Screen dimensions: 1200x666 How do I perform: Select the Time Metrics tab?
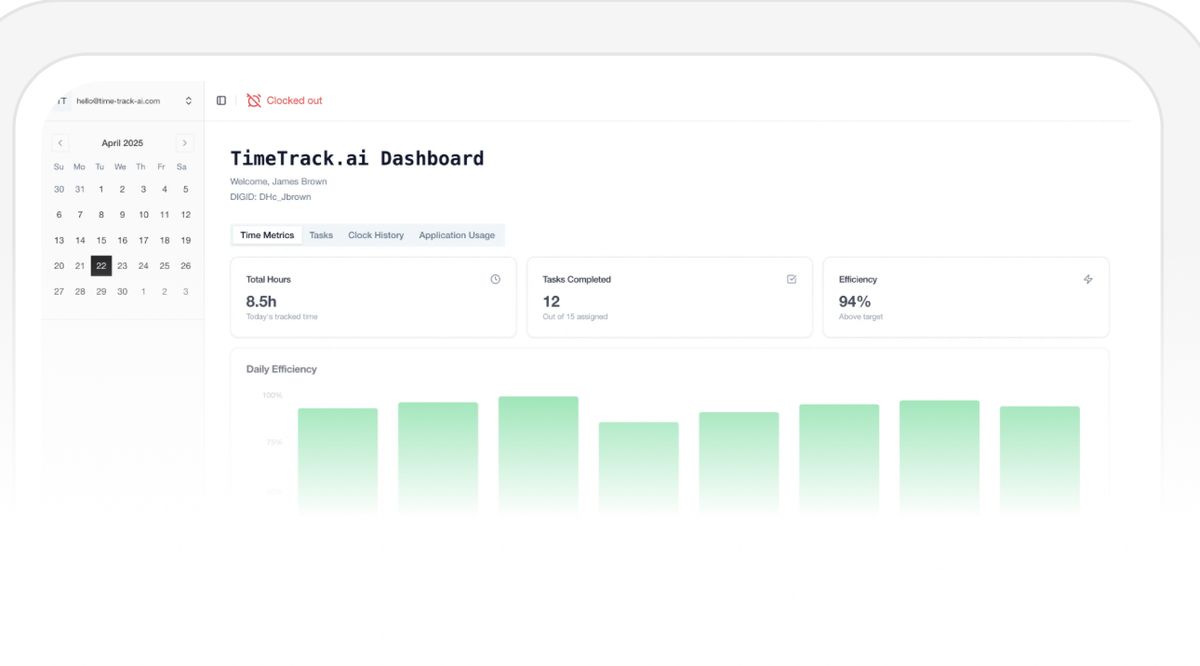[267, 235]
